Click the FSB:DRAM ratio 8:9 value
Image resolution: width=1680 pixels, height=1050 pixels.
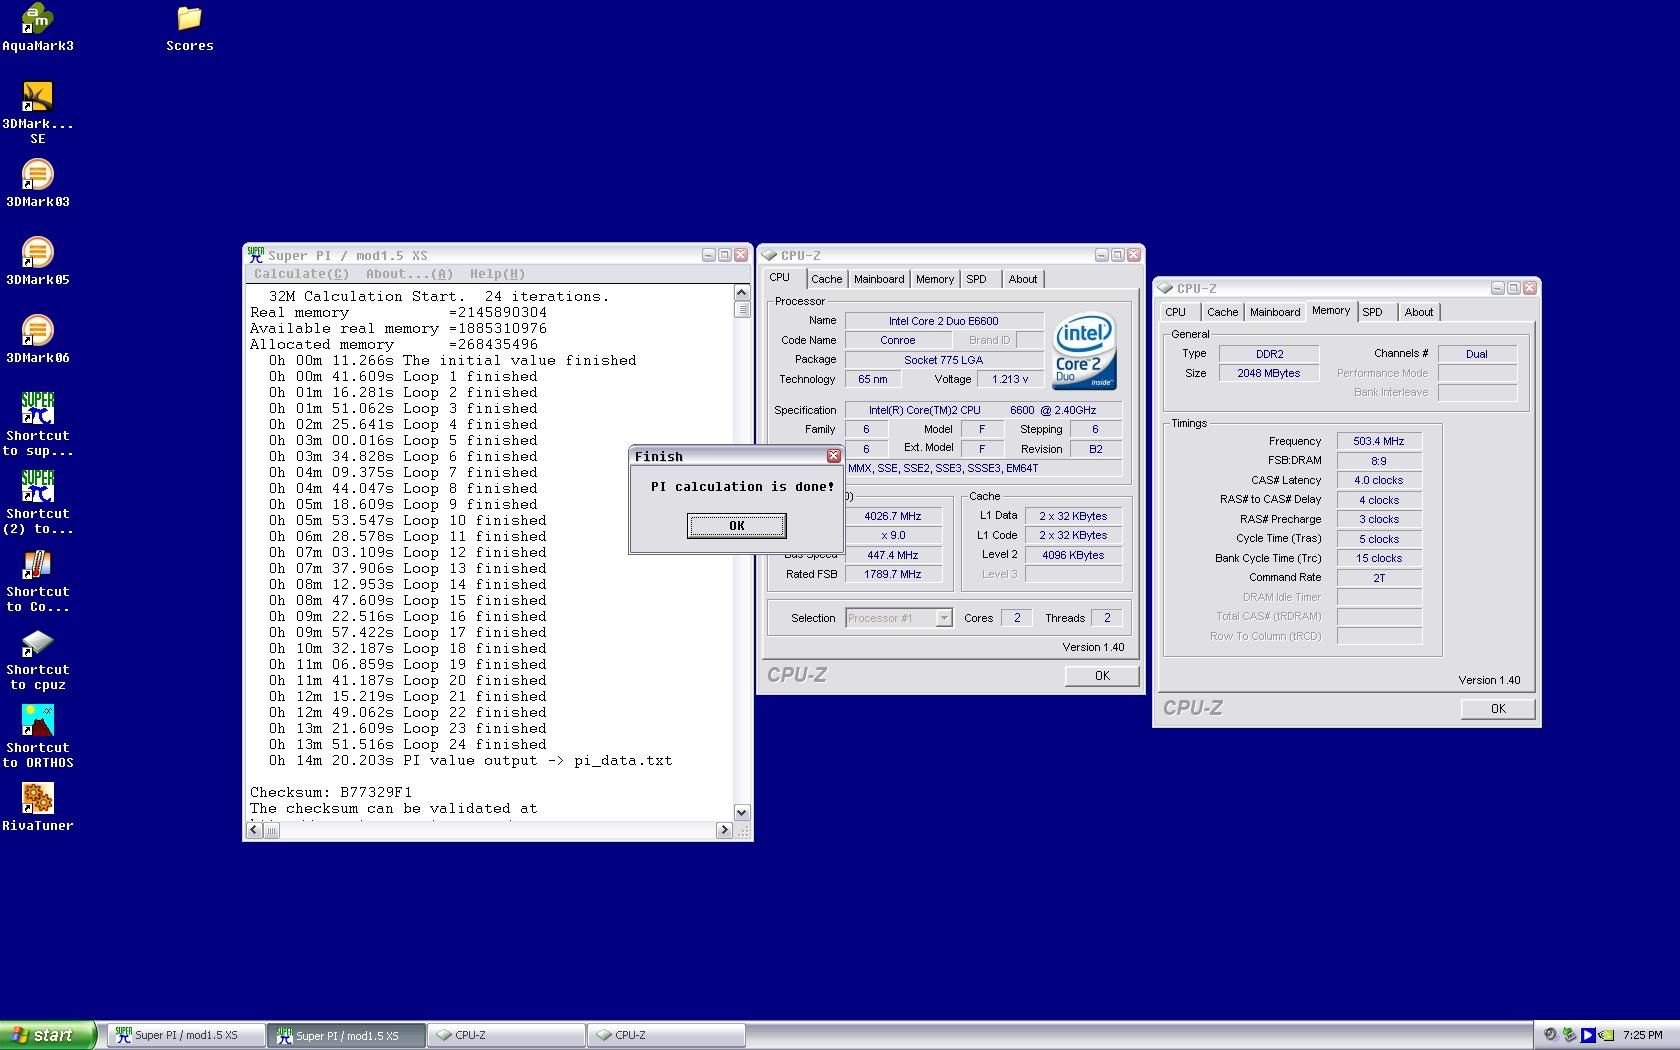[1379, 461]
